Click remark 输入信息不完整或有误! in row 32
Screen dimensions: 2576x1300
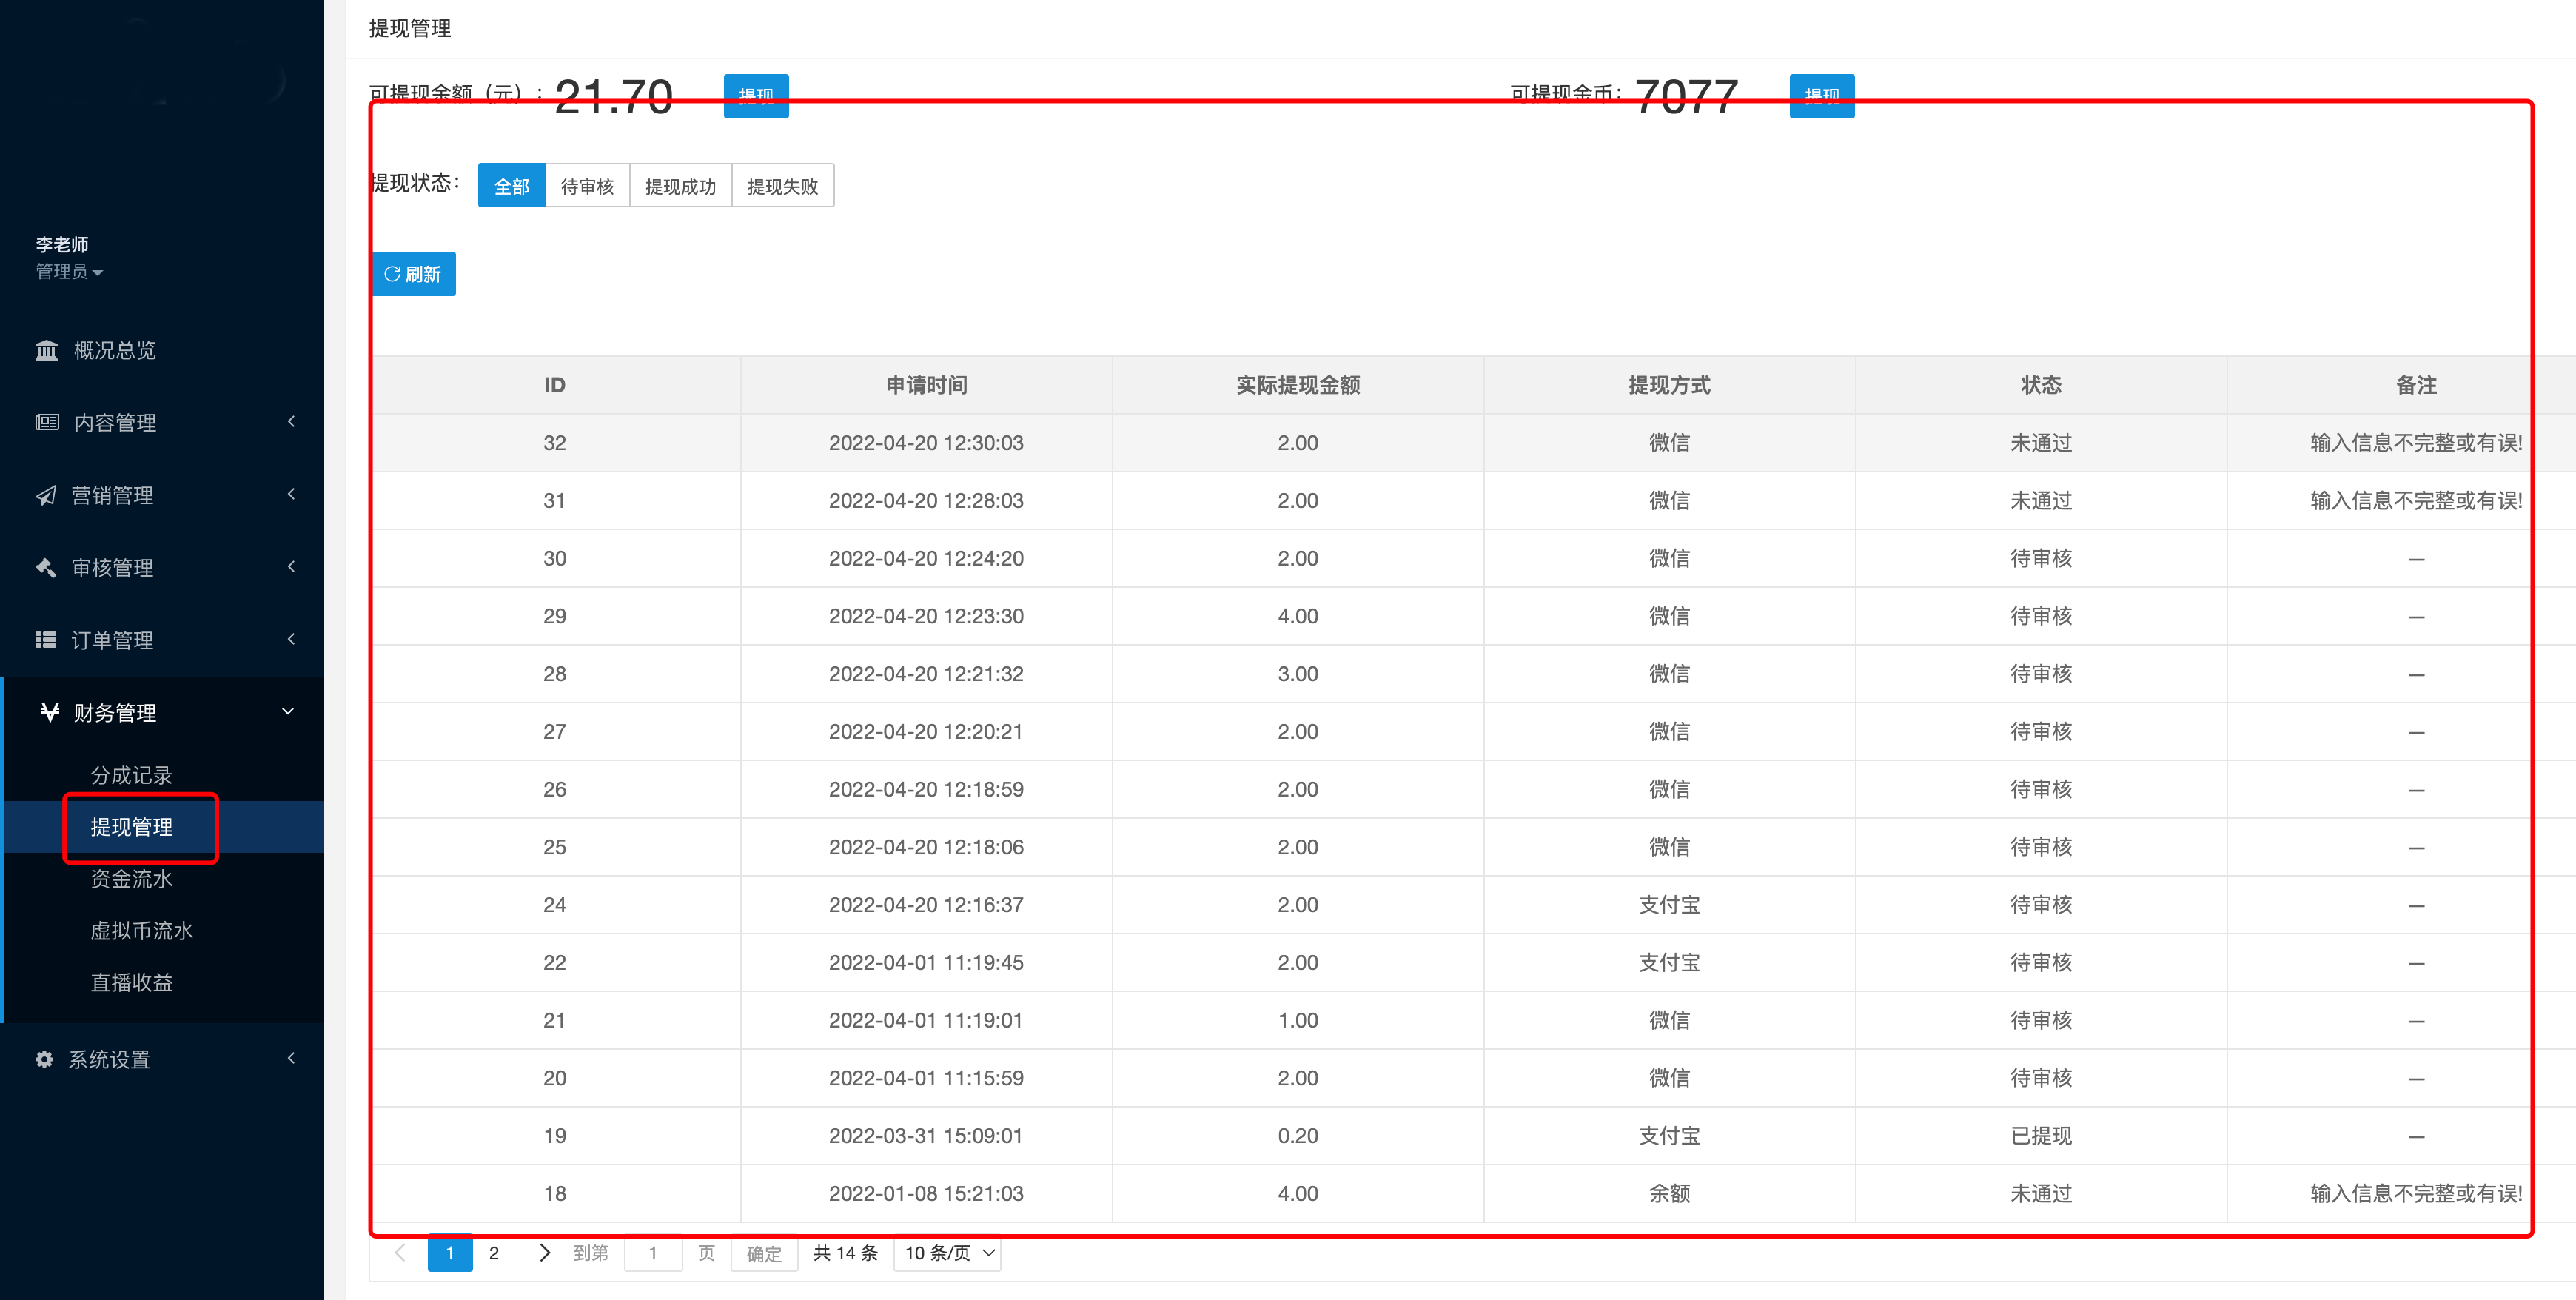(x=2416, y=443)
